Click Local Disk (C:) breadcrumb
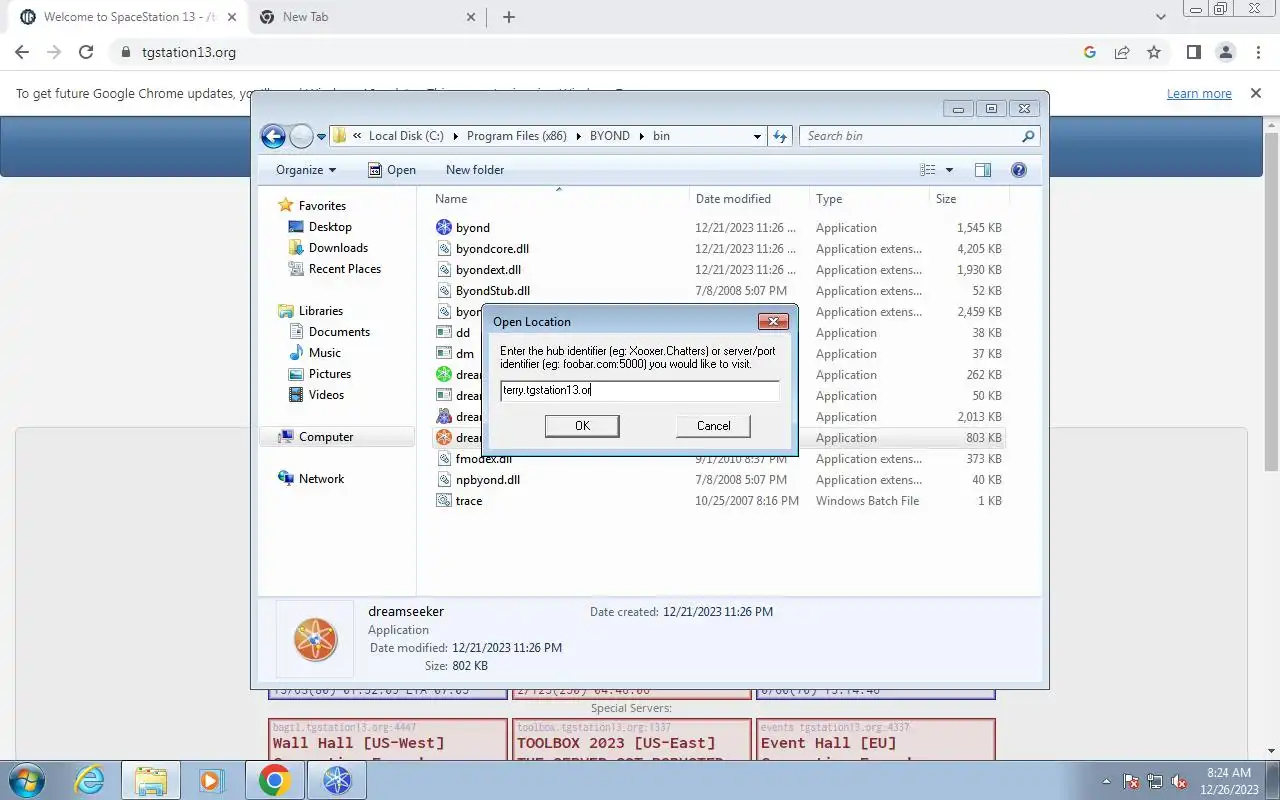Screen dimensions: 1280x800 pyautogui.click(x=405, y=136)
